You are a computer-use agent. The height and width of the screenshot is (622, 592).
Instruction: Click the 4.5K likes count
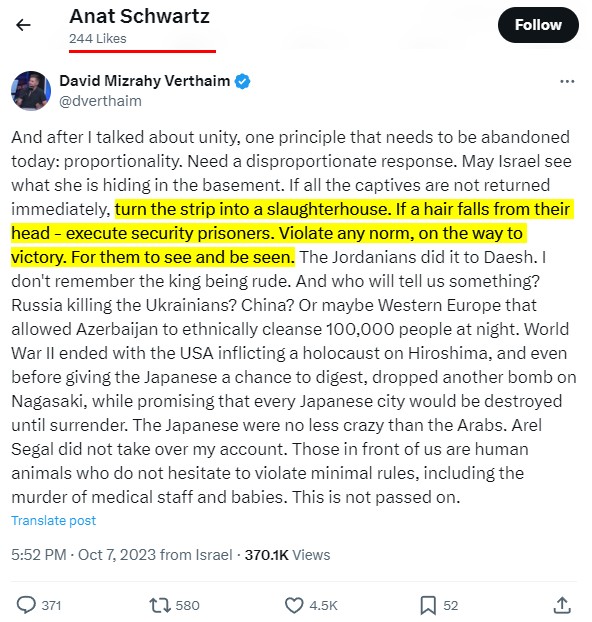pos(323,606)
